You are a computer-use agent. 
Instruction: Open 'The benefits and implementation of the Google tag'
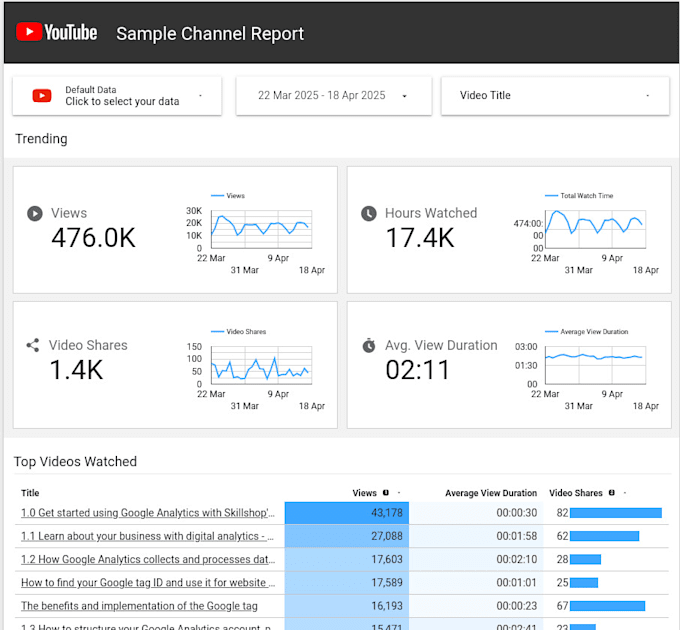click(x=139, y=606)
